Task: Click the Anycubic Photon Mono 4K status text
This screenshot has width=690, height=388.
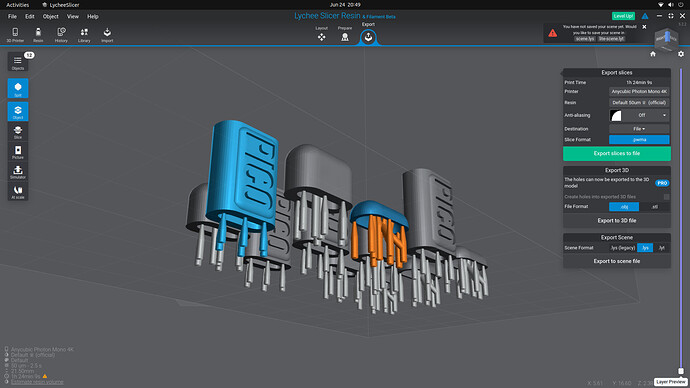Action: (x=42, y=349)
